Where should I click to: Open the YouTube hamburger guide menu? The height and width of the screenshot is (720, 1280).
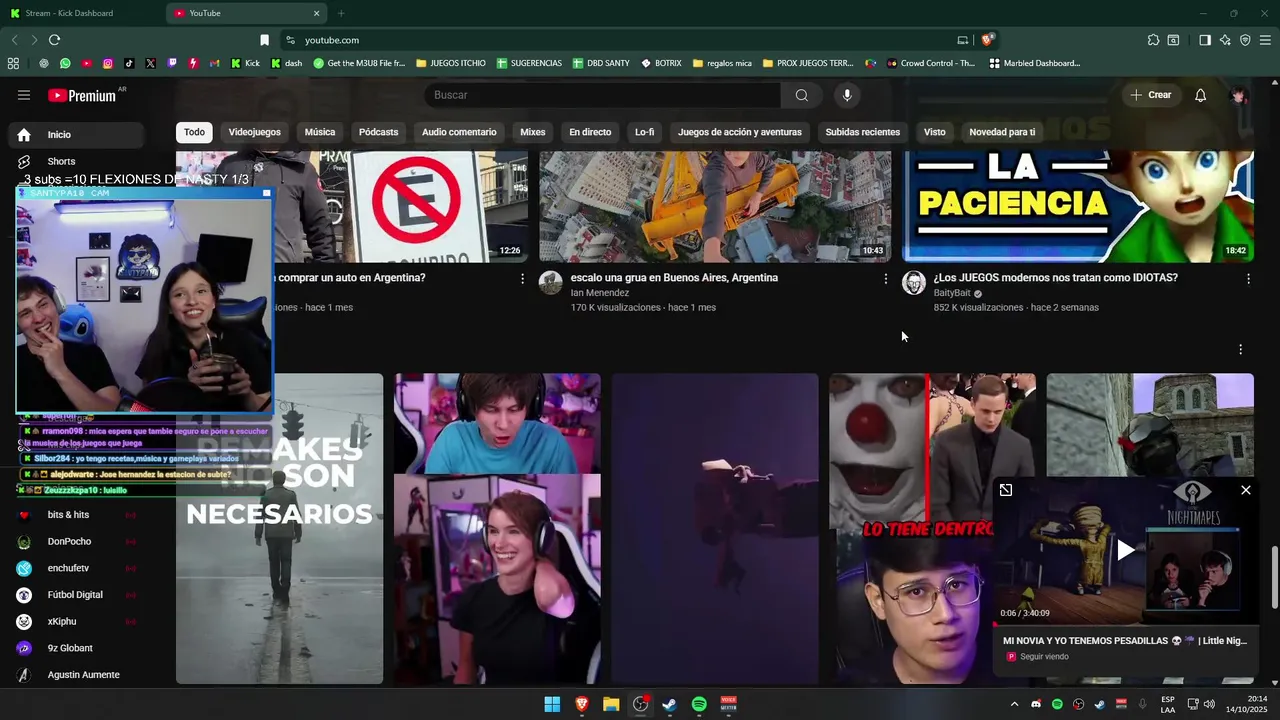[x=24, y=95]
